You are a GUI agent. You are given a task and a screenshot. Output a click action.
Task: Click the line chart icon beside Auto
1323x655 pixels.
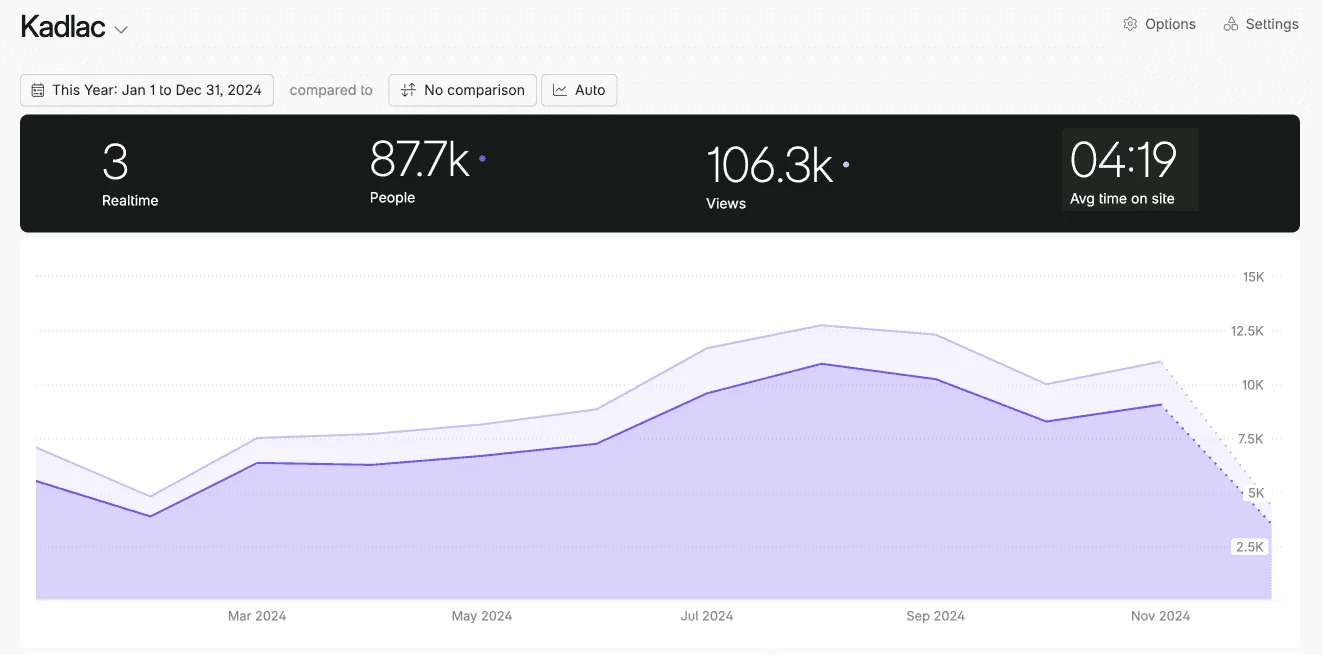560,90
